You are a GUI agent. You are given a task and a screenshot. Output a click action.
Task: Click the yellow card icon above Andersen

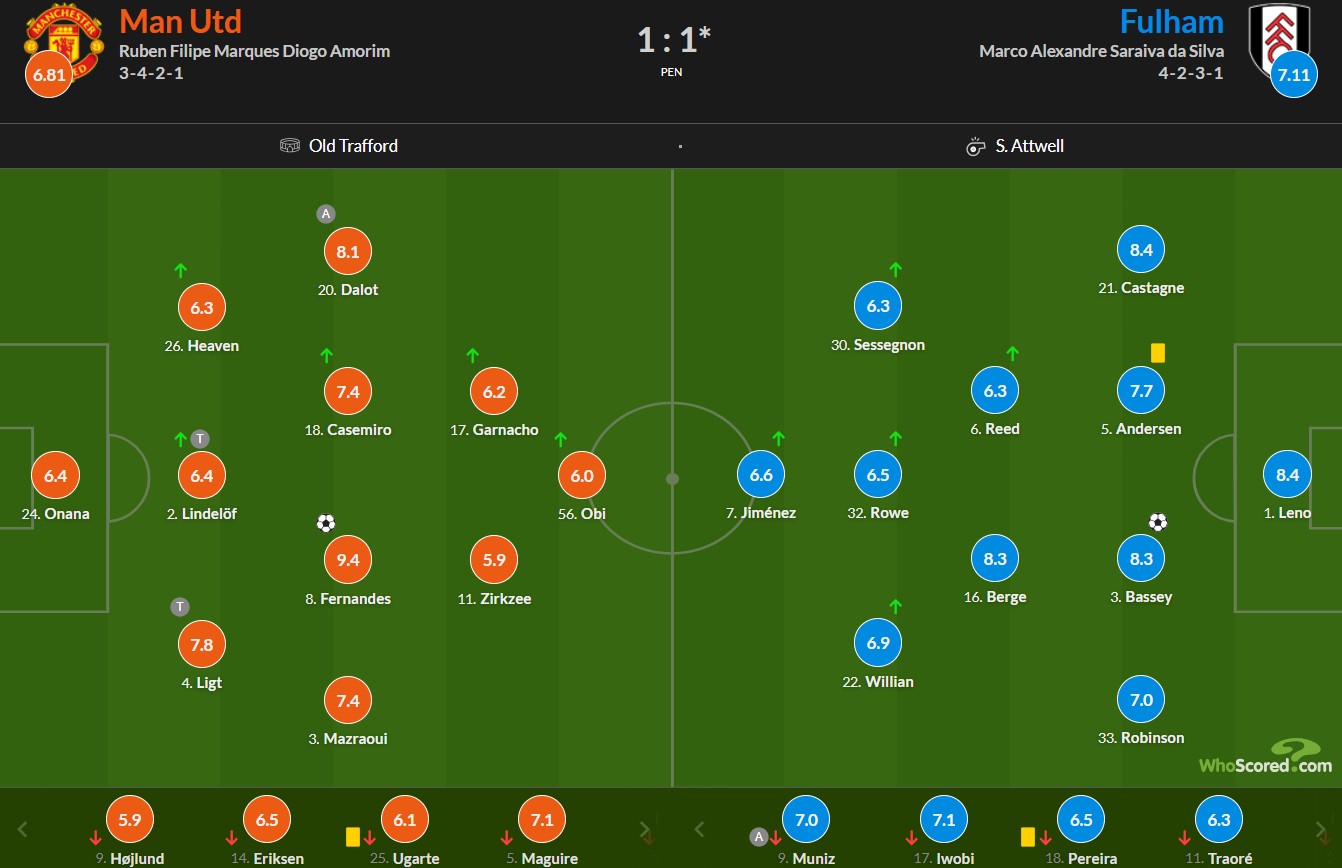click(x=1158, y=353)
